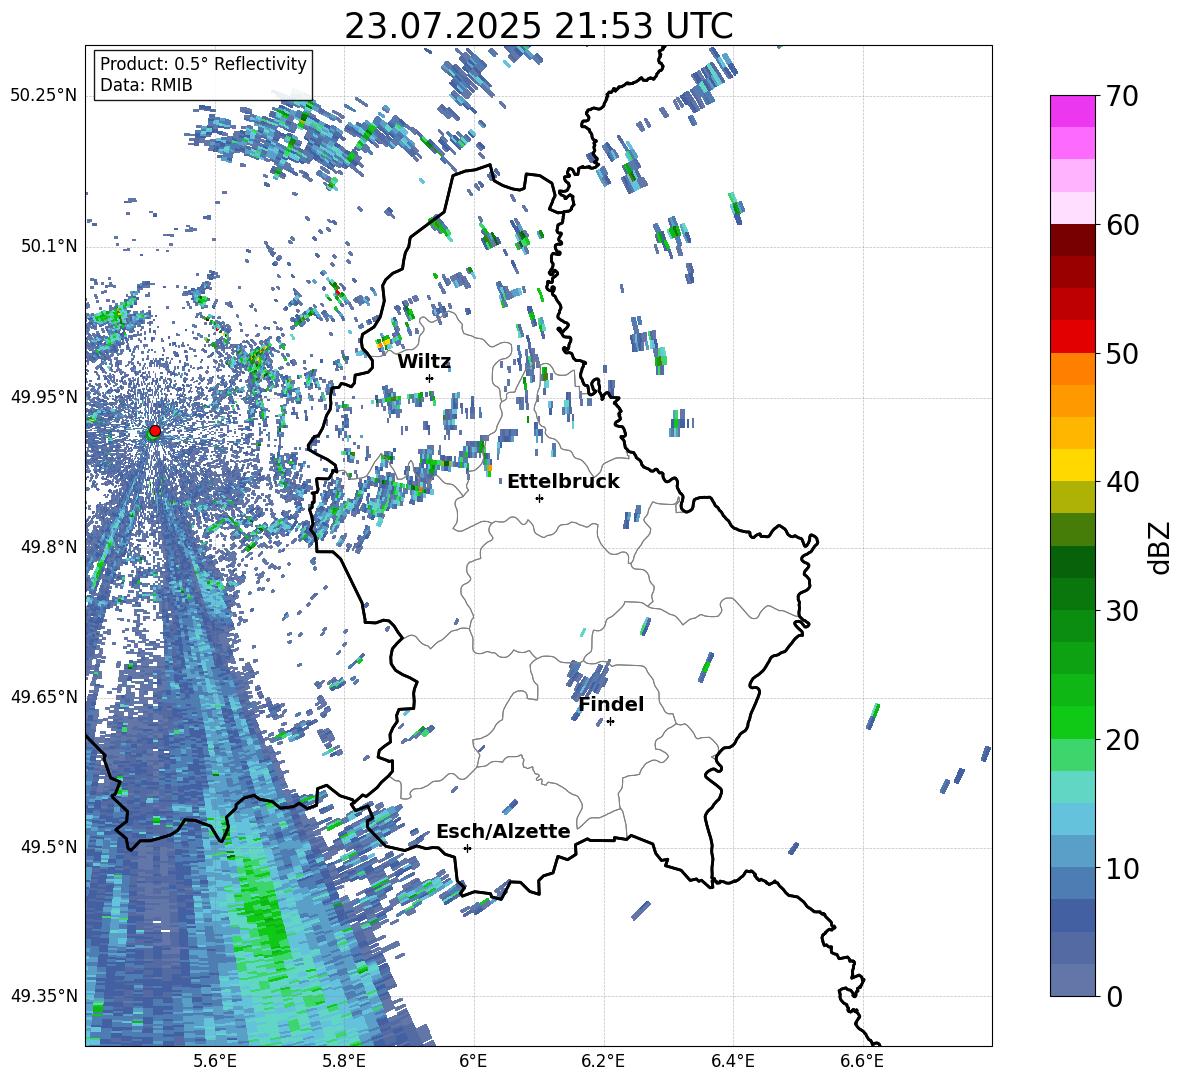
Task: Click the 6.4°E longitude label
Action: [733, 1061]
